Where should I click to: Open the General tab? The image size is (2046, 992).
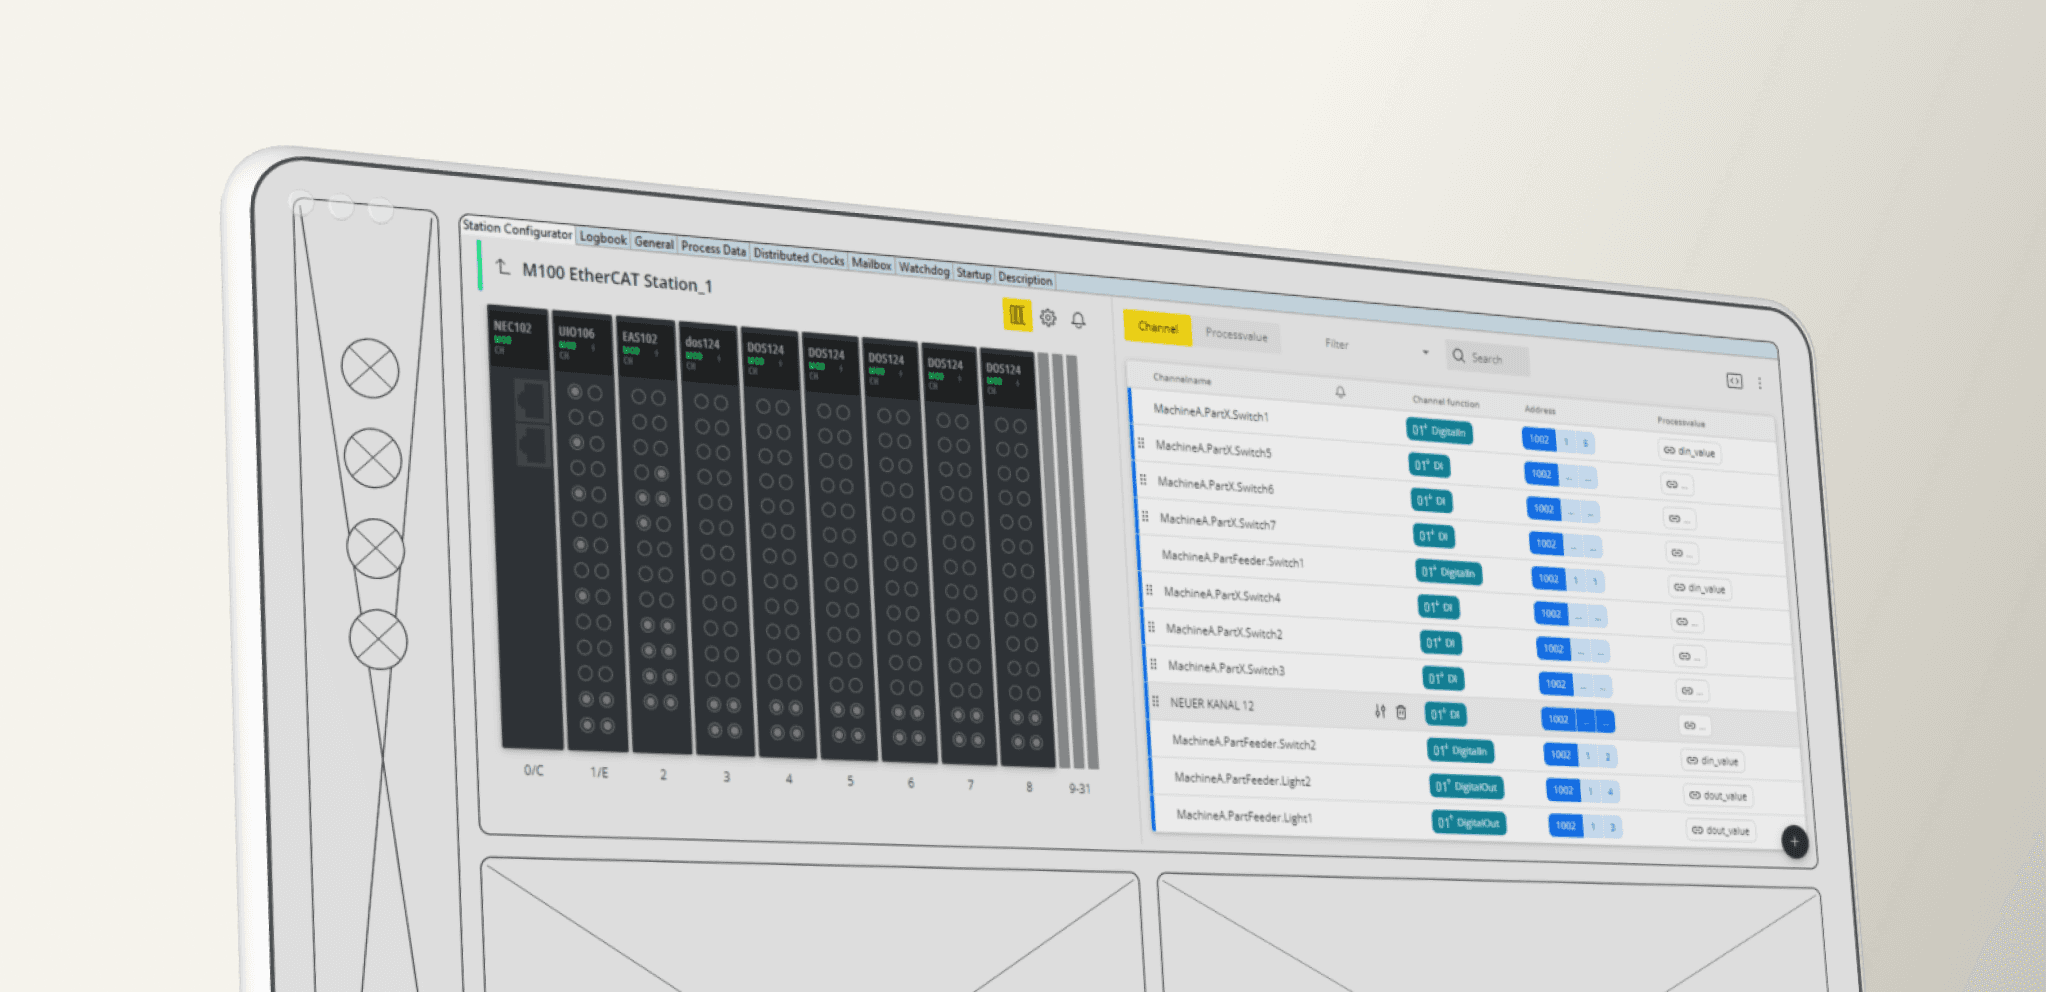[x=654, y=242]
